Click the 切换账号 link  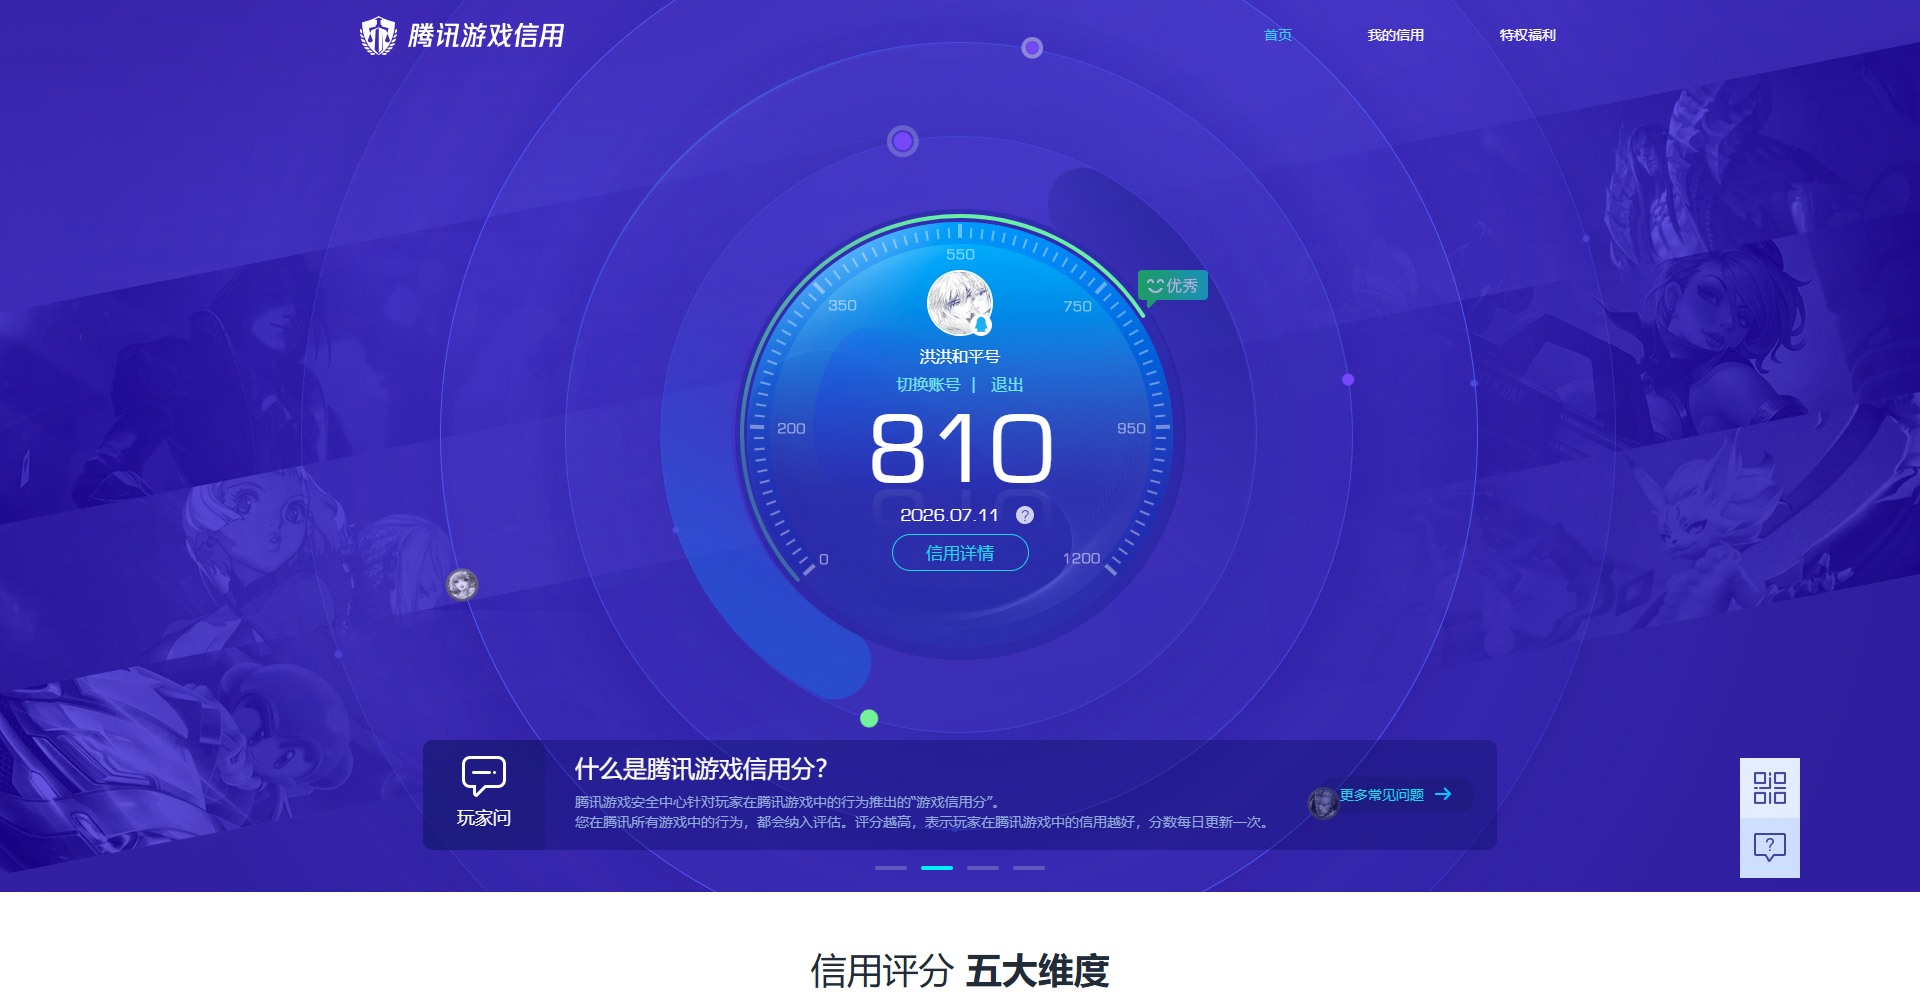pyautogui.click(x=928, y=385)
